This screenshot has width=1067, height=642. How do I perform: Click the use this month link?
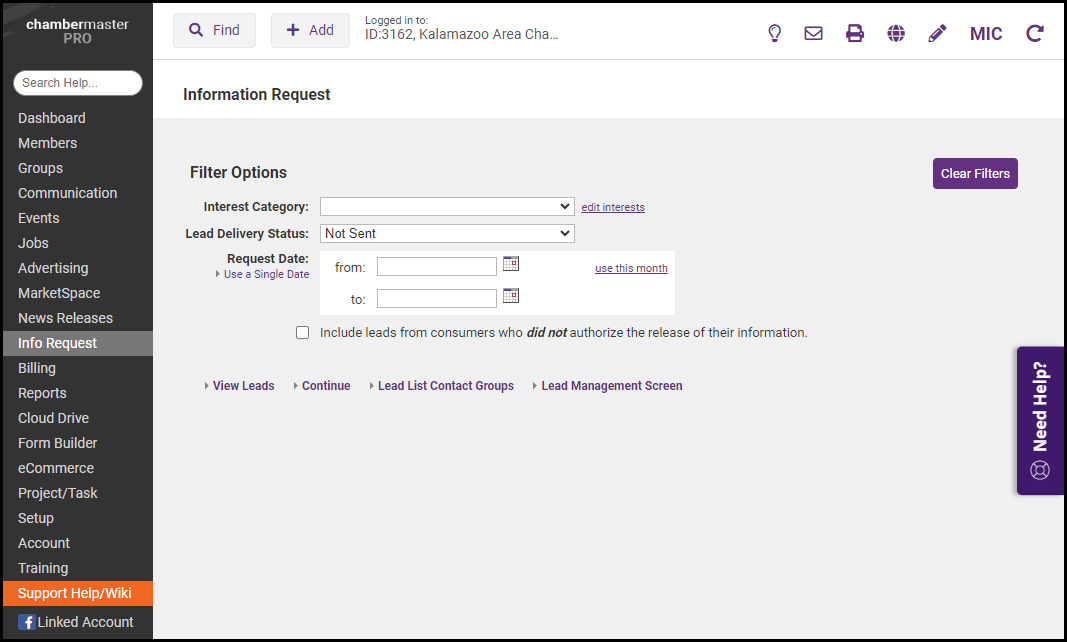(x=631, y=268)
